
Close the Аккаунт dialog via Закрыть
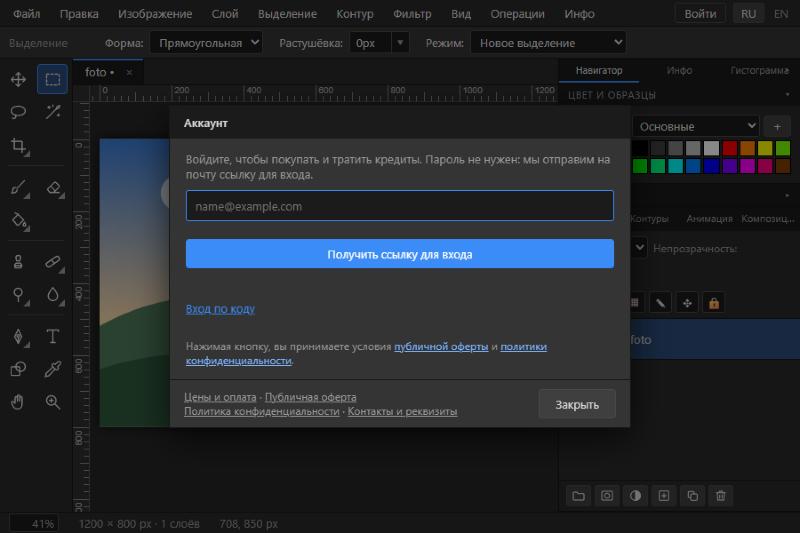click(x=577, y=404)
